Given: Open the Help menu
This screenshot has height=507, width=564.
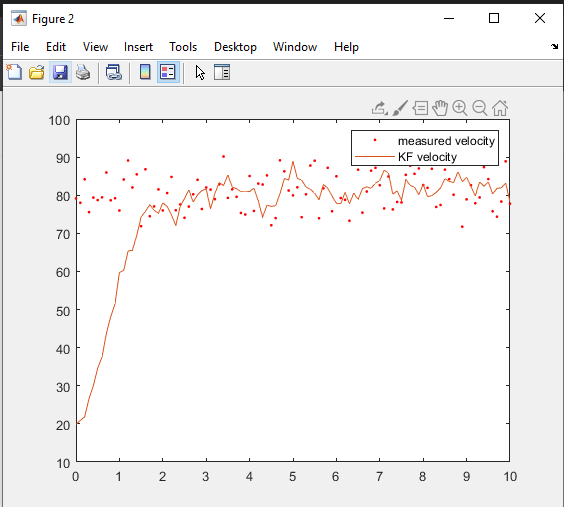Looking at the screenshot, I should [346, 47].
